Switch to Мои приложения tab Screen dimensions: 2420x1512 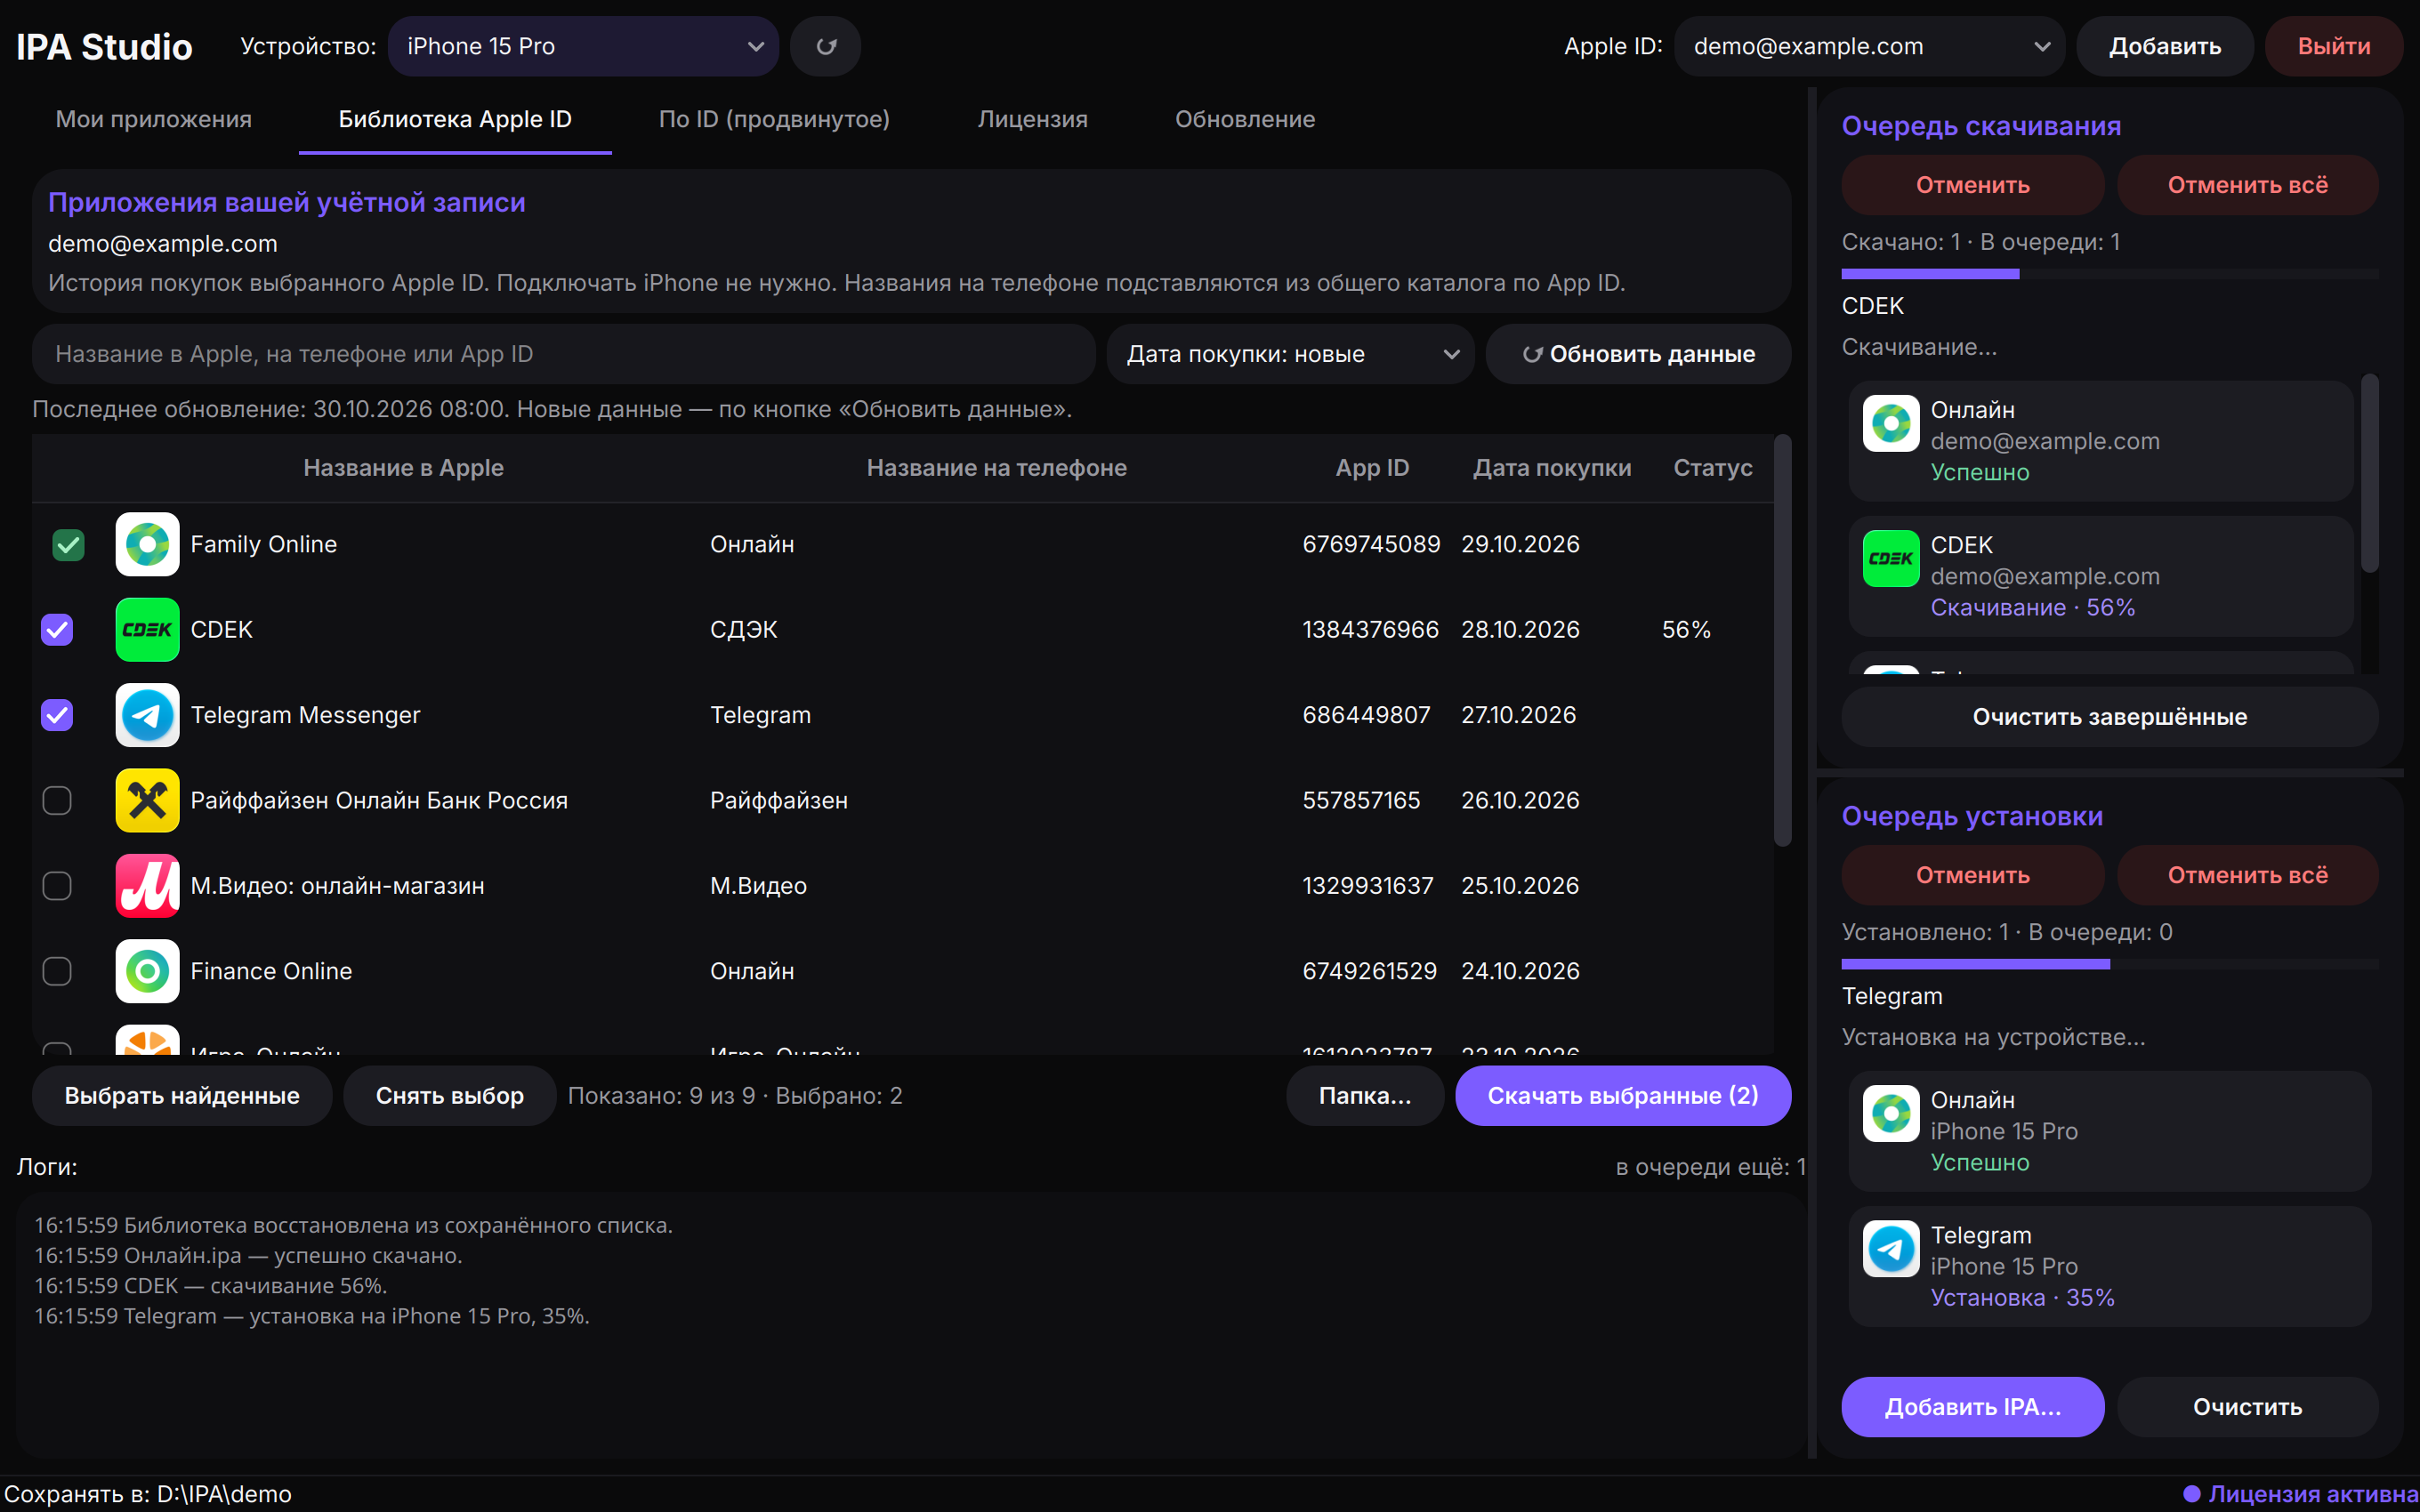pos(153,119)
